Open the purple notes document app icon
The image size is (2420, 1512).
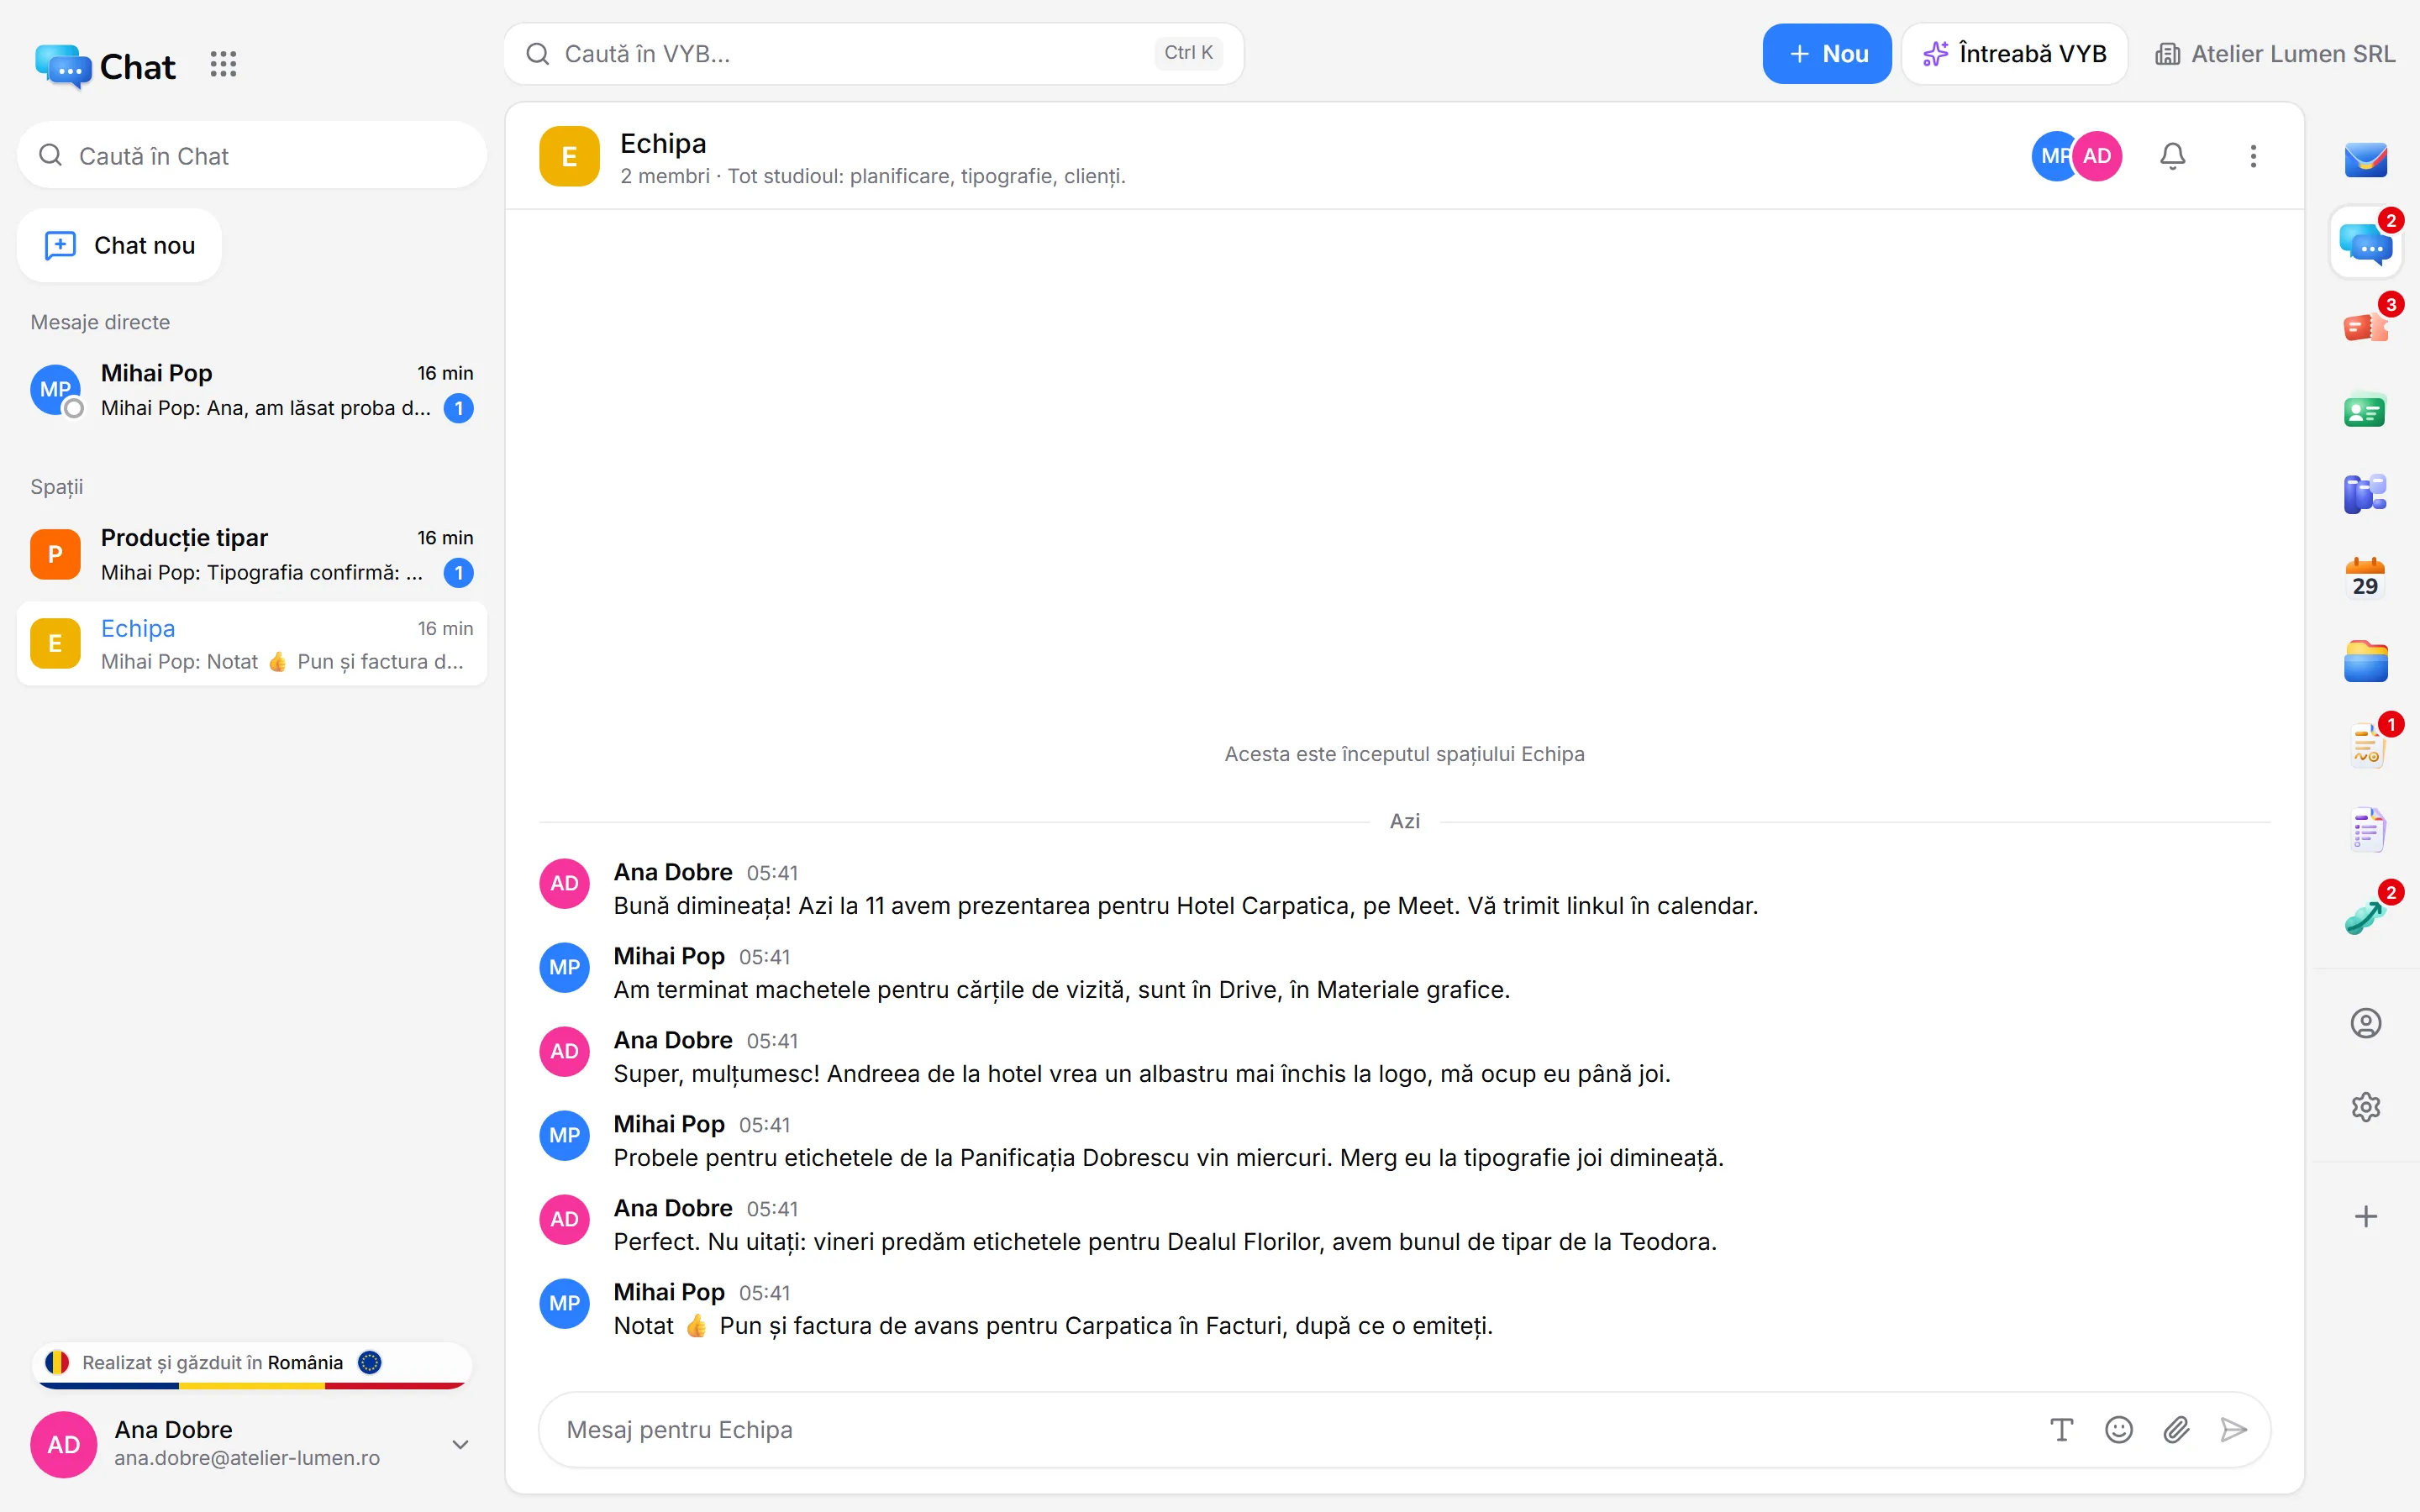coord(2365,831)
